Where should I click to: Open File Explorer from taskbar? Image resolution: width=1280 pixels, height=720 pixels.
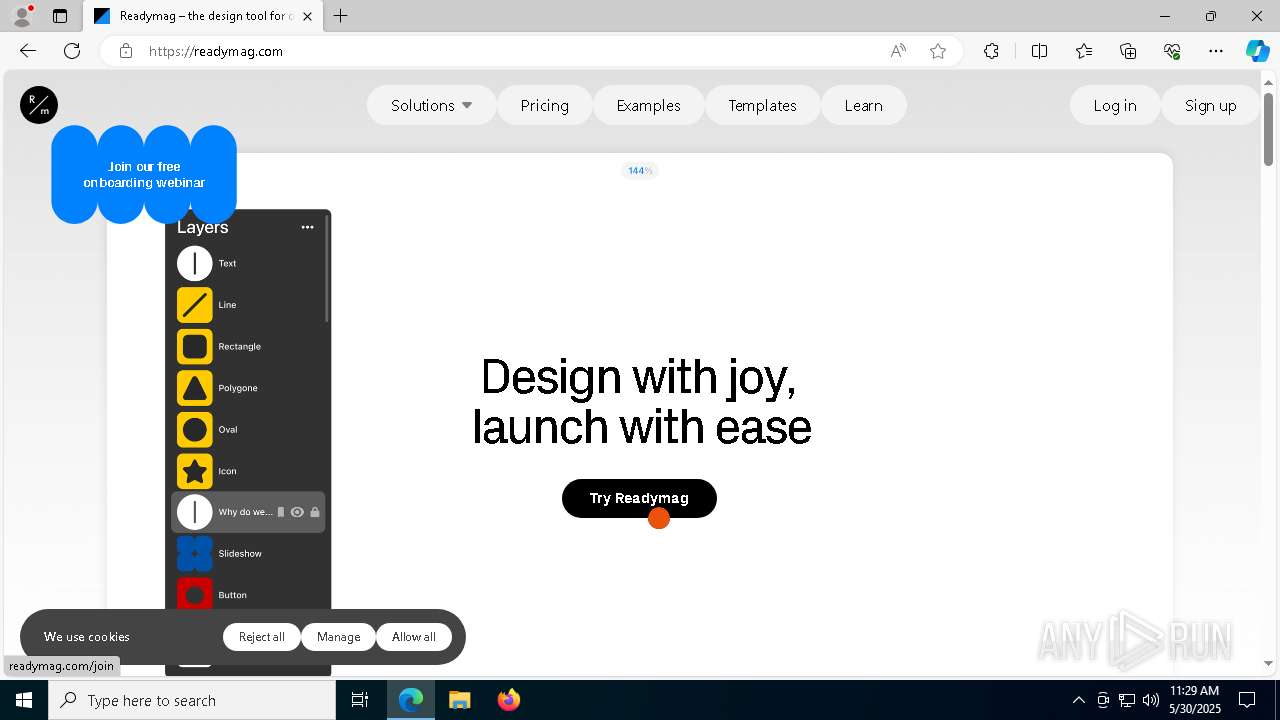[x=459, y=700]
